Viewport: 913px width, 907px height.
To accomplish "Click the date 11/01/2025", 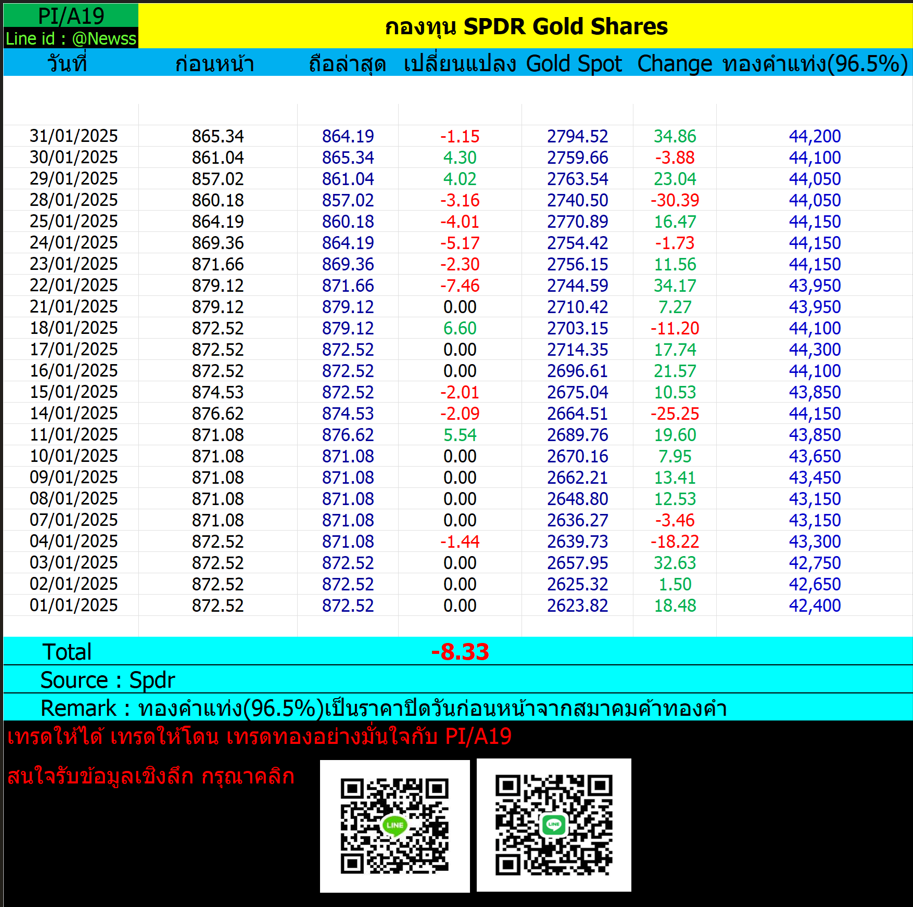I will pyautogui.click(x=74, y=435).
